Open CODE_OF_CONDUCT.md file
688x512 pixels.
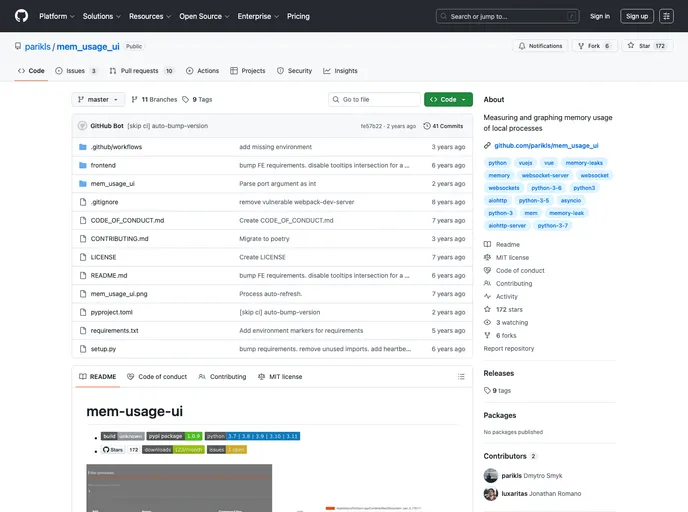coord(127,221)
